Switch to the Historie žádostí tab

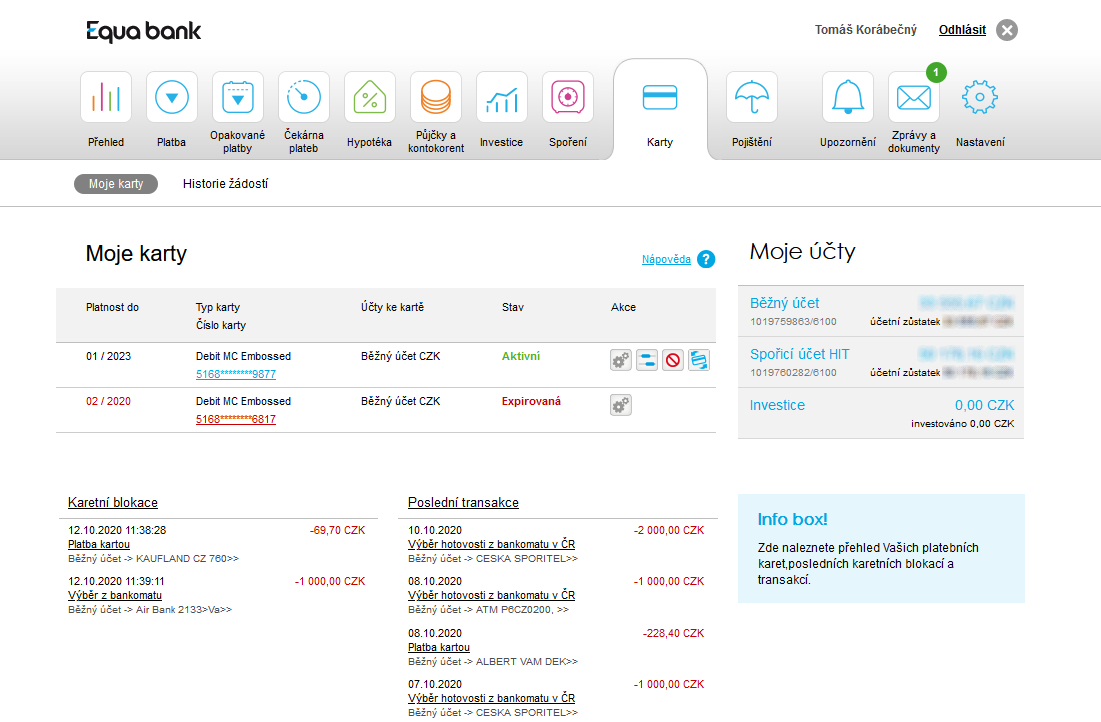225,184
